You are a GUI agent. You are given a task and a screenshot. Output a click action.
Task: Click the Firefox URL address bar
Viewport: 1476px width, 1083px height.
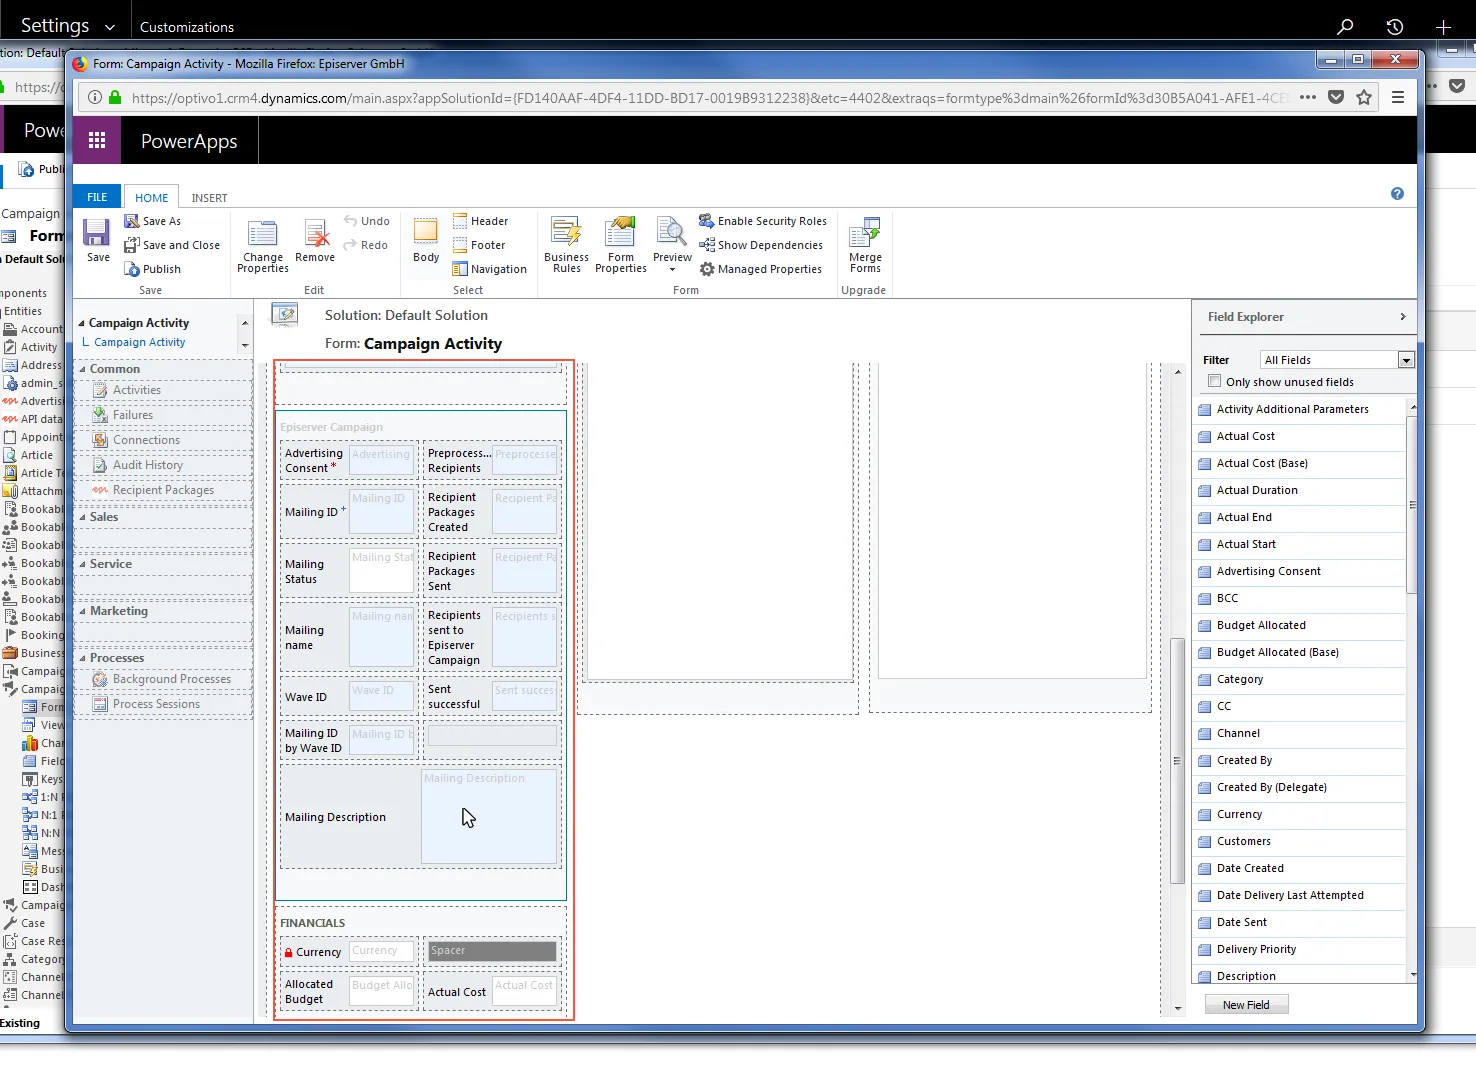click(x=708, y=98)
